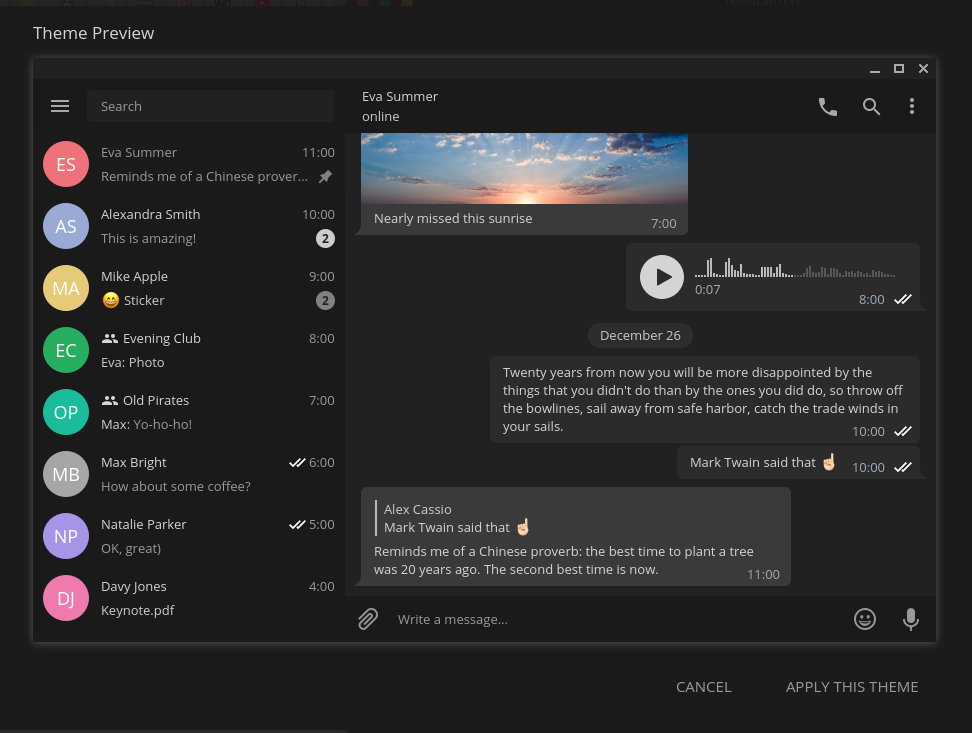Viewport: 972px width, 733px height.
Task: Open the Max Bright MB avatar
Action: (x=66, y=474)
